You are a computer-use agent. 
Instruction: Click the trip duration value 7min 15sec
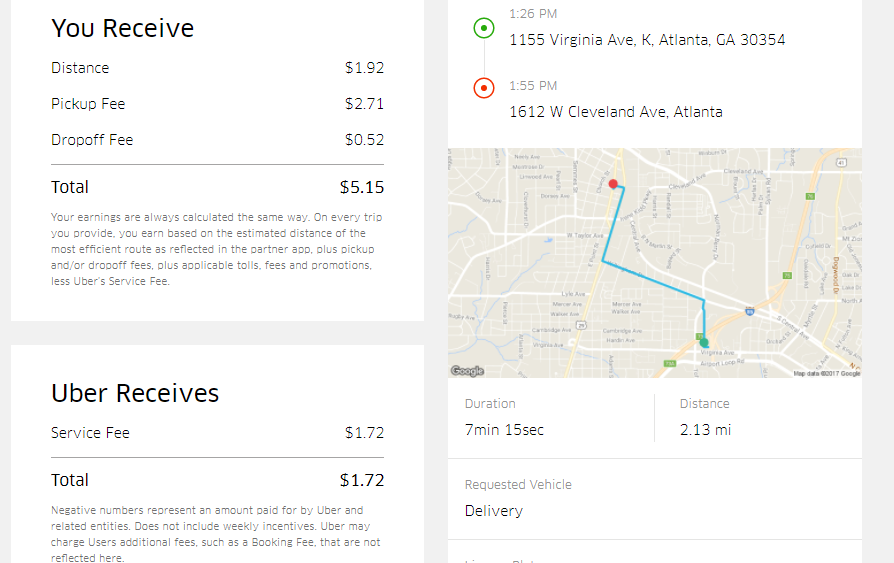pos(505,430)
